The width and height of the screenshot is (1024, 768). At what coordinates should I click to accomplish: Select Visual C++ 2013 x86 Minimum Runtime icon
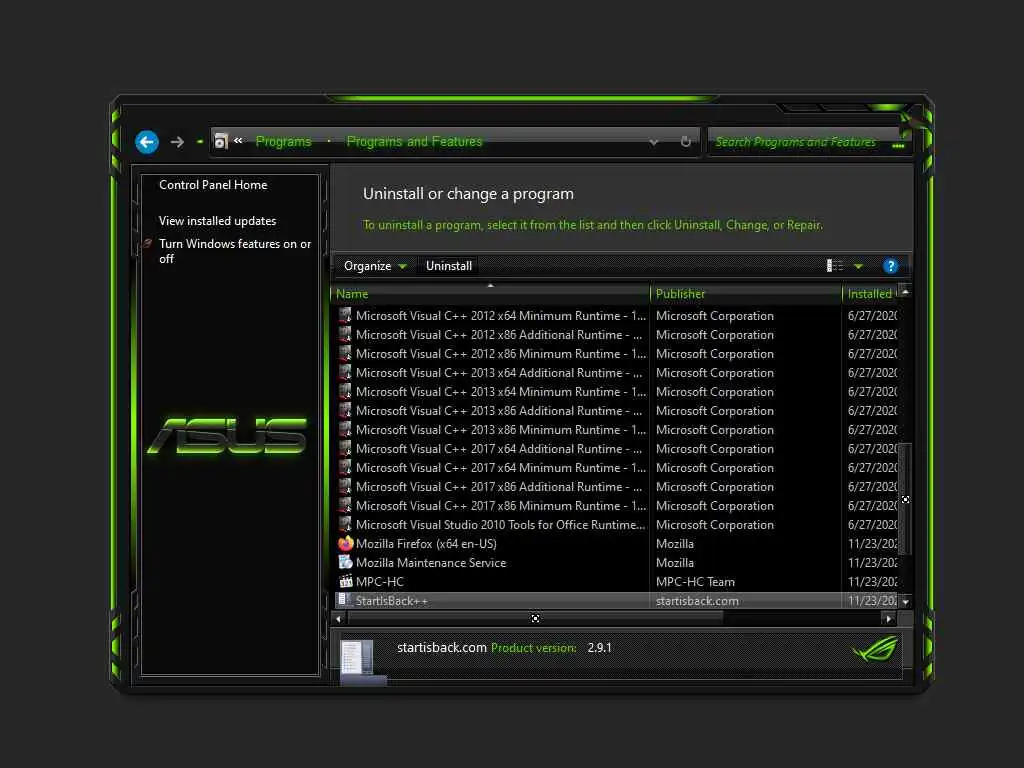(x=345, y=429)
